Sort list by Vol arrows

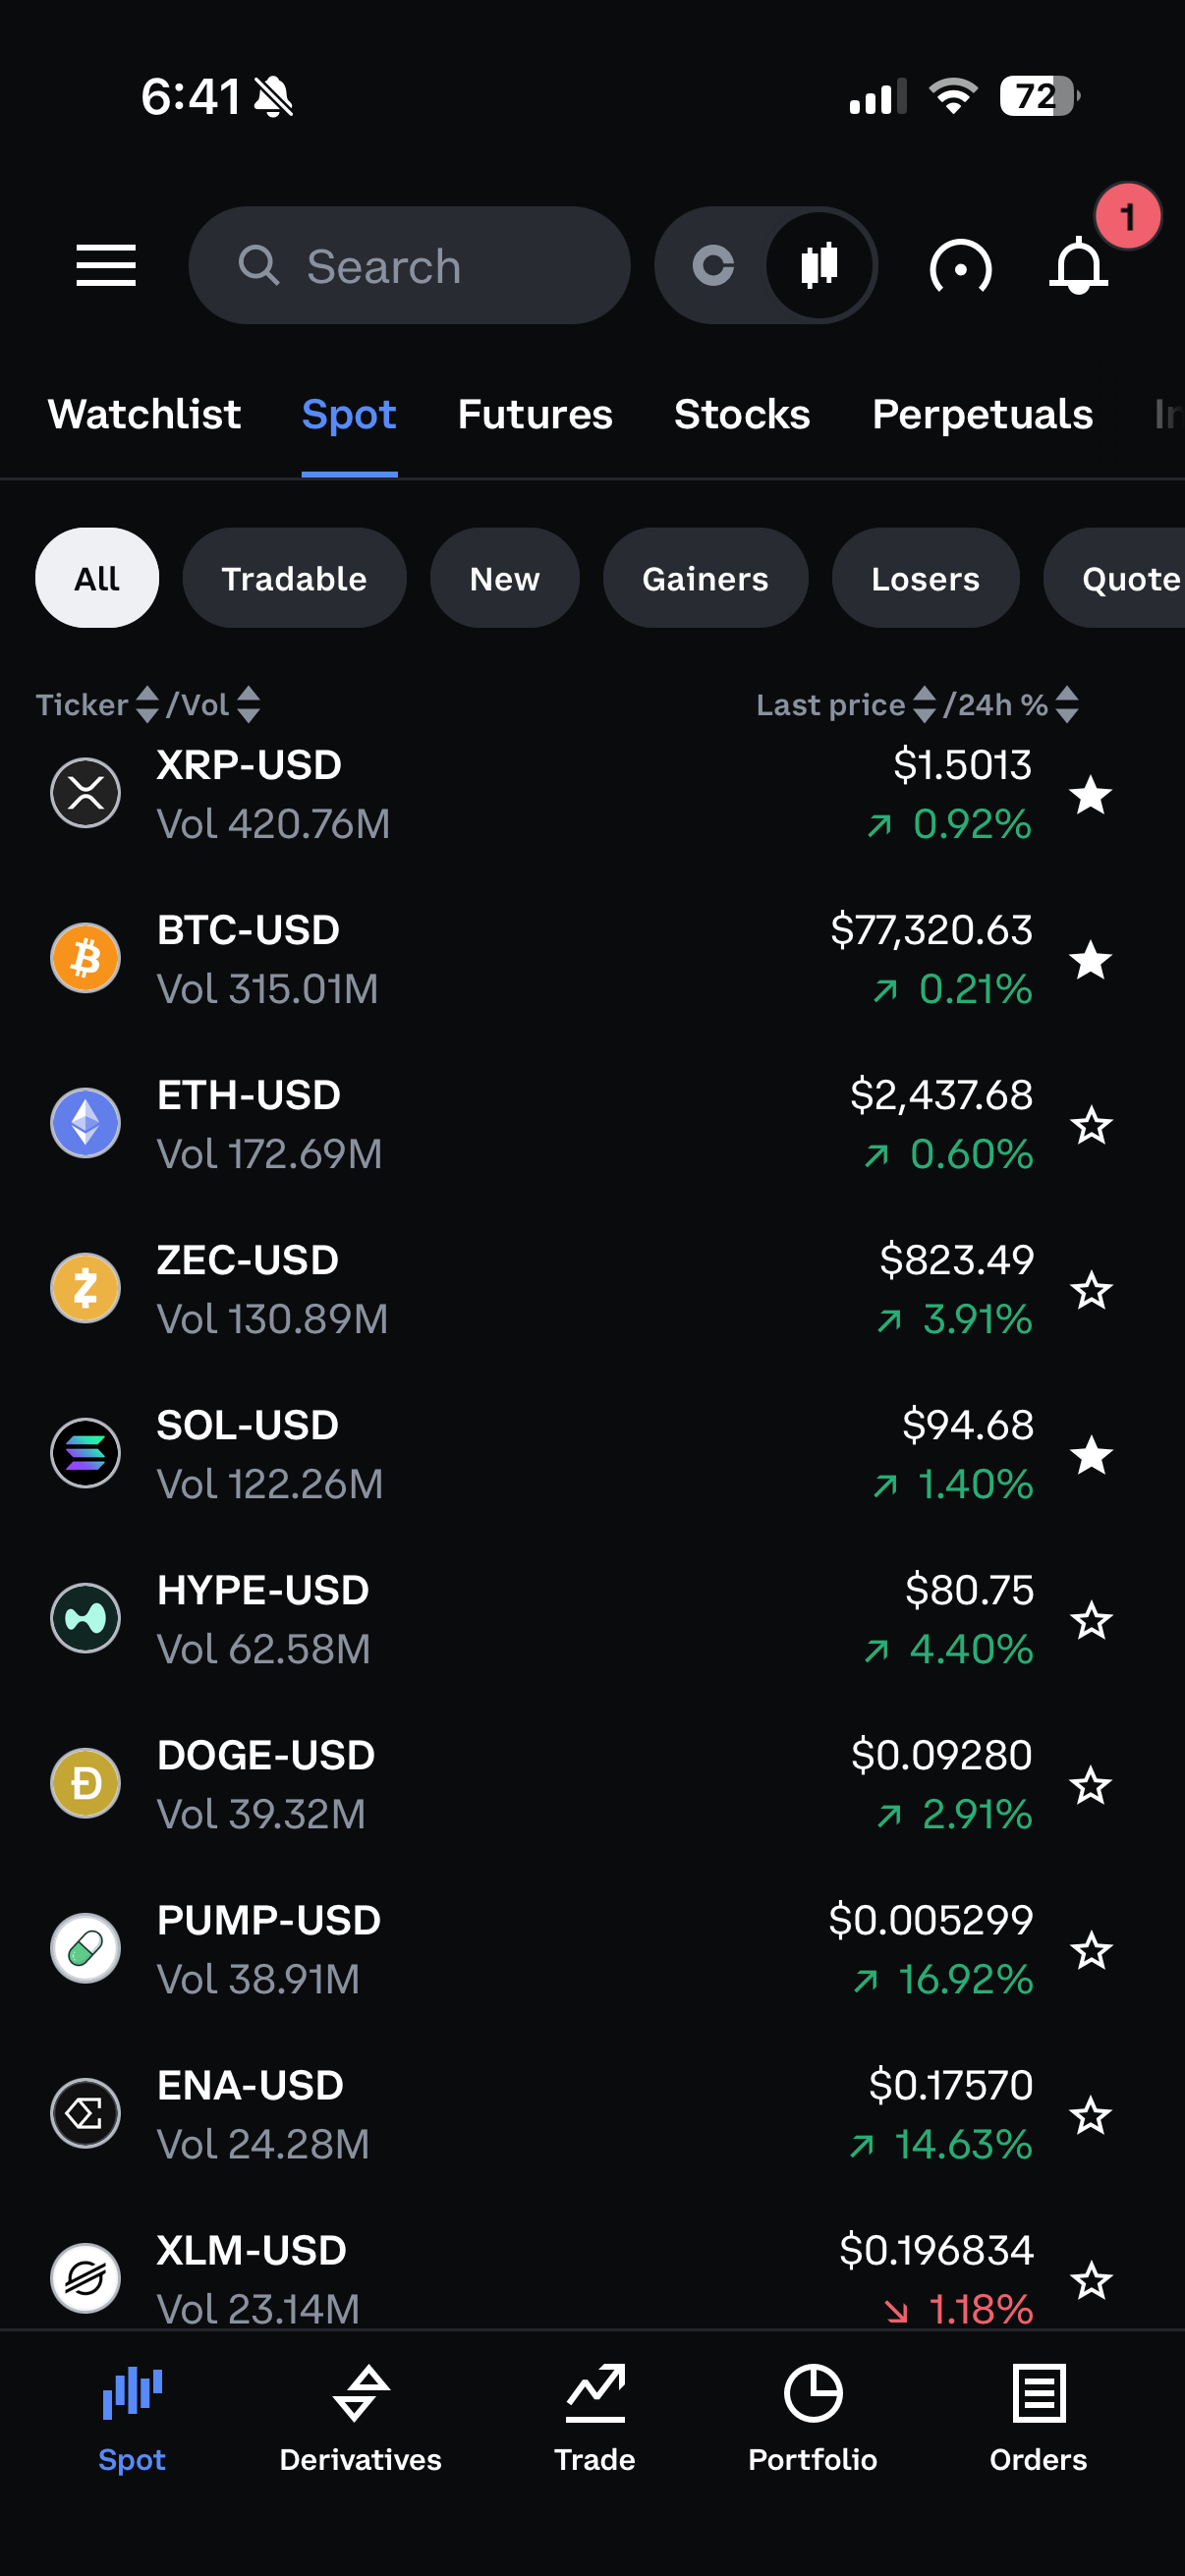click(248, 704)
